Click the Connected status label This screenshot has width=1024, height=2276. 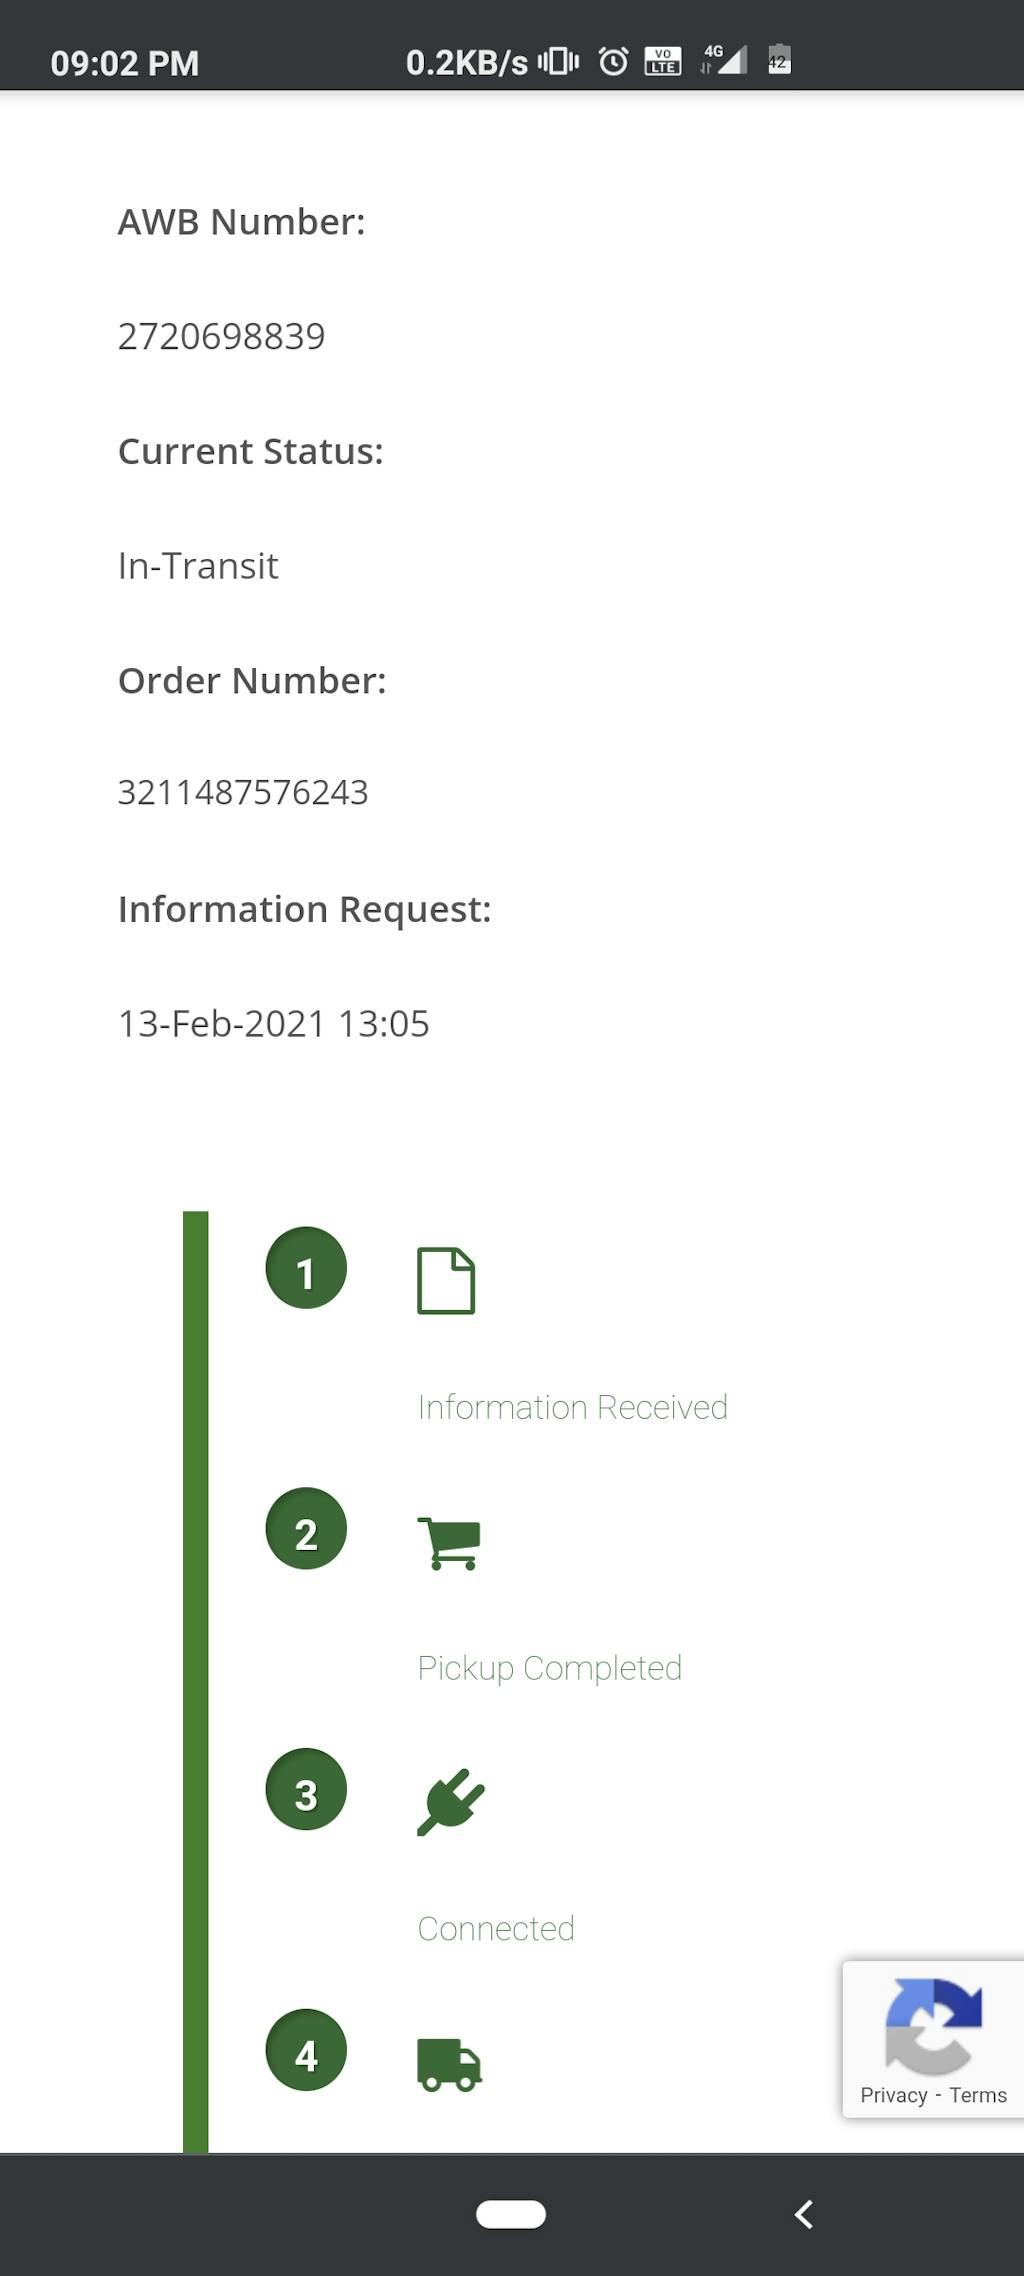tap(496, 1929)
